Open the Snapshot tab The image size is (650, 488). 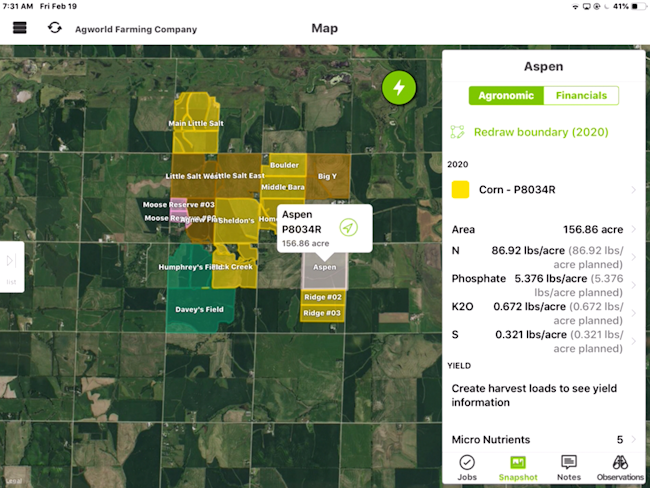coord(518,467)
